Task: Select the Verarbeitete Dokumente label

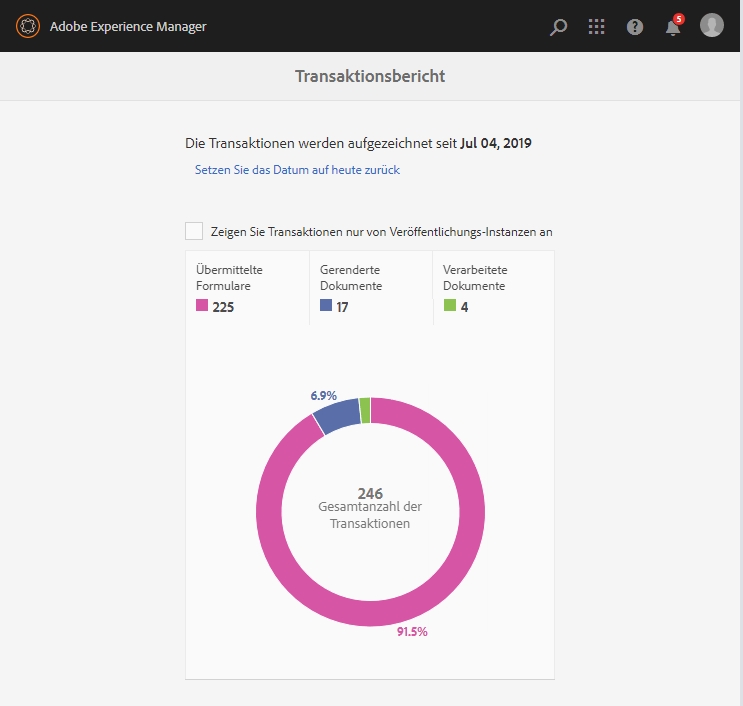Action: (x=475, y=278)
